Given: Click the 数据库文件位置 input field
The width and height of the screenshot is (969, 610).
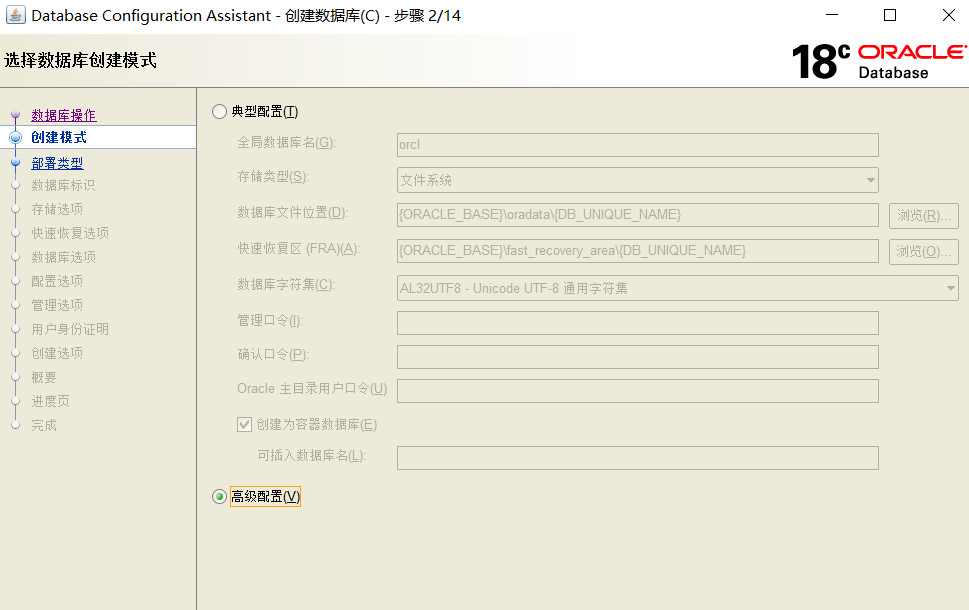Looking at the screenshot, I should [x=638, y=215].
